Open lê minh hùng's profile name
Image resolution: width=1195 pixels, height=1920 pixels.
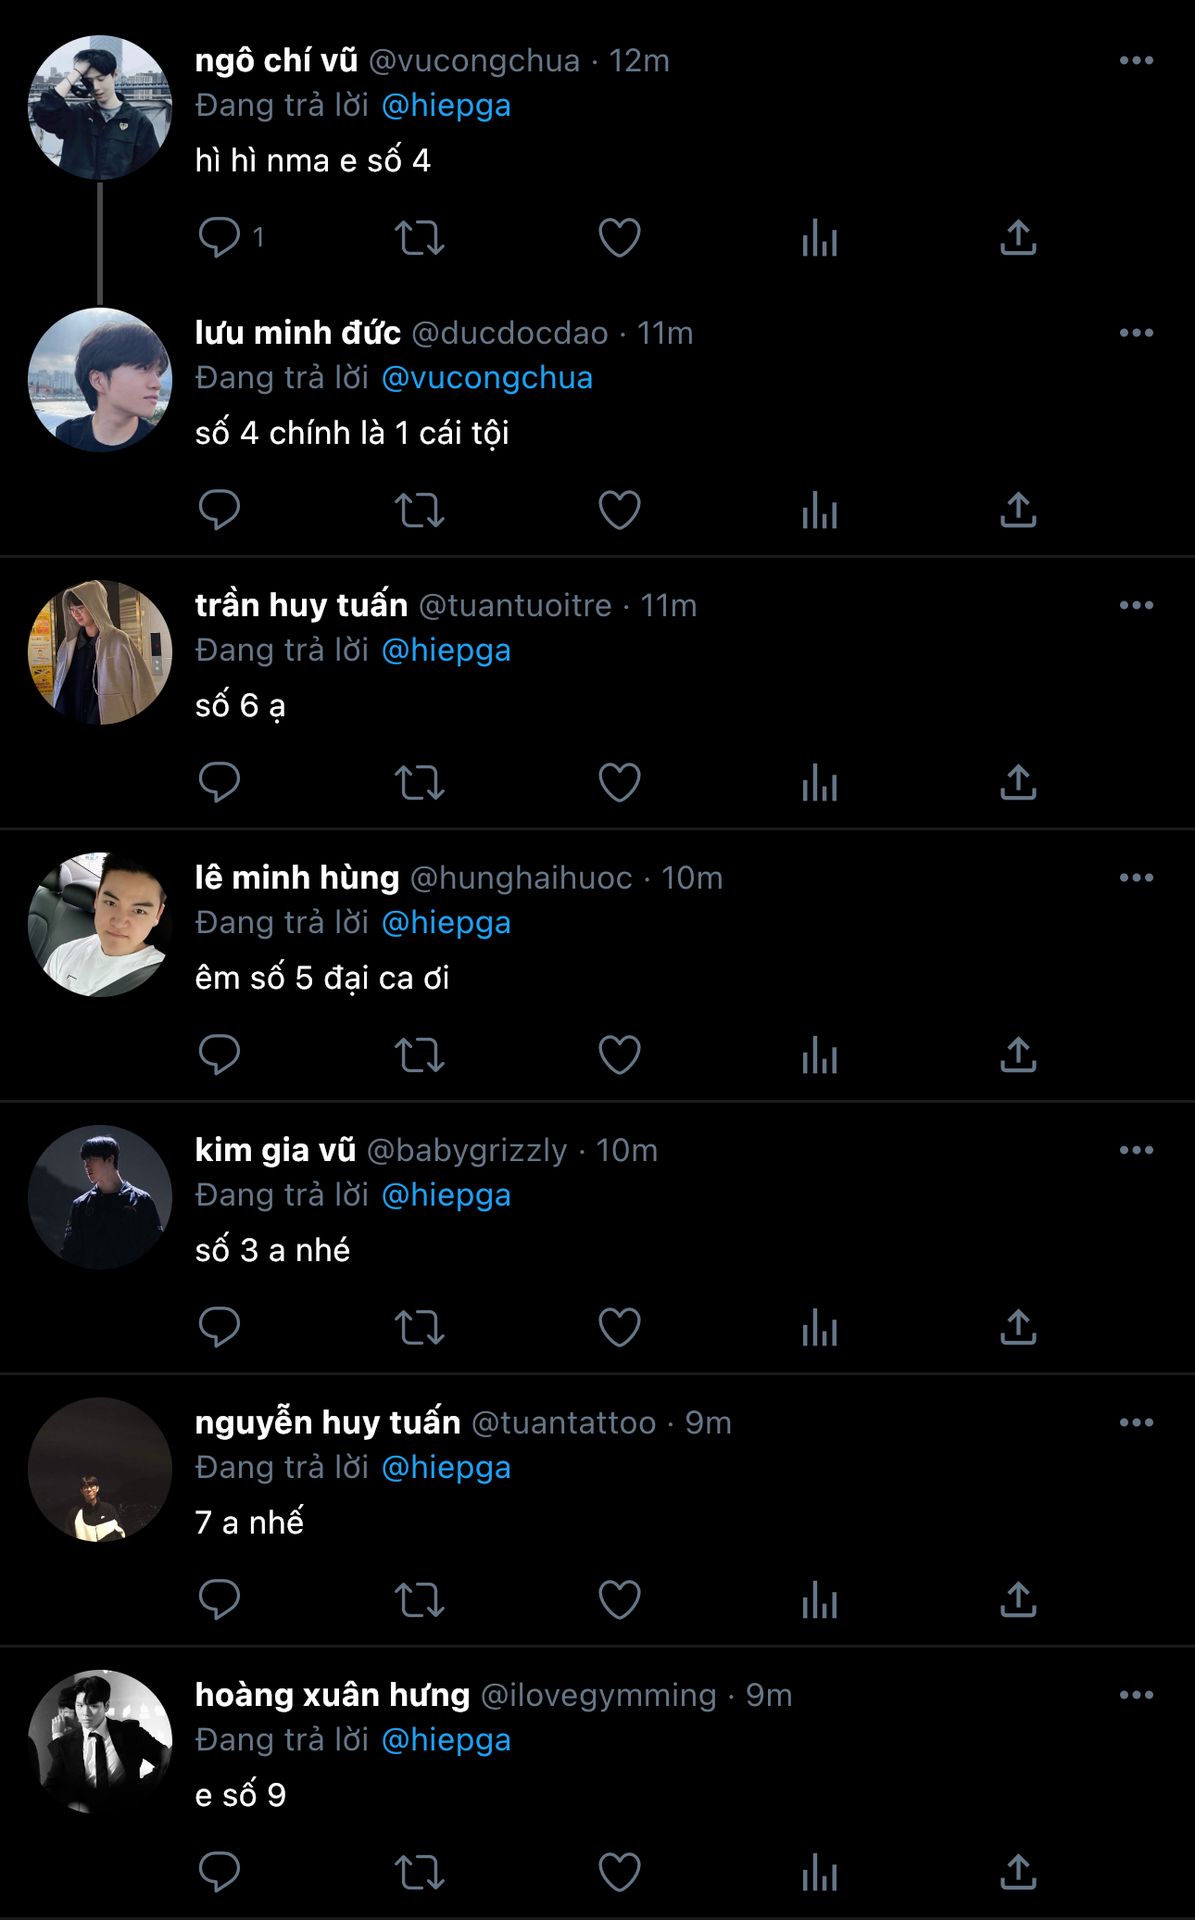coord(297,877)
